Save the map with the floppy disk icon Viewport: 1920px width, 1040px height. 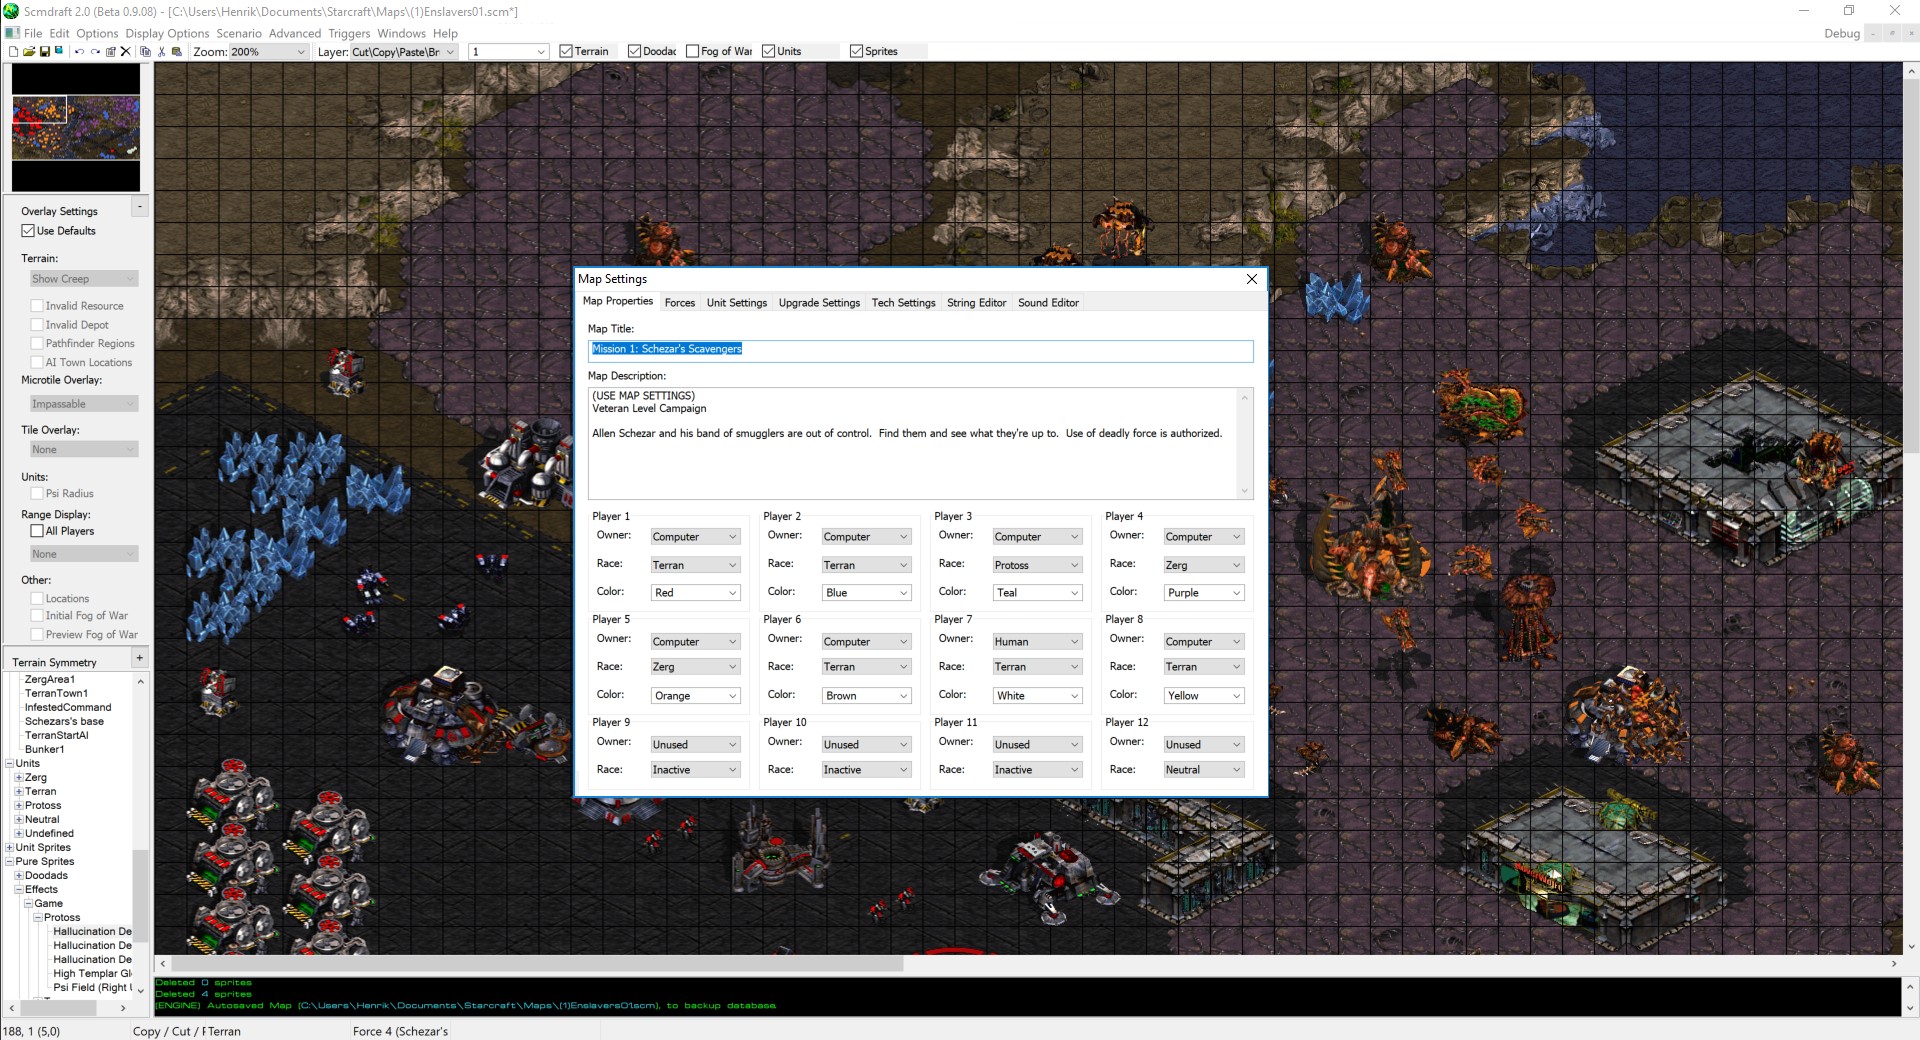click(45, 52)
